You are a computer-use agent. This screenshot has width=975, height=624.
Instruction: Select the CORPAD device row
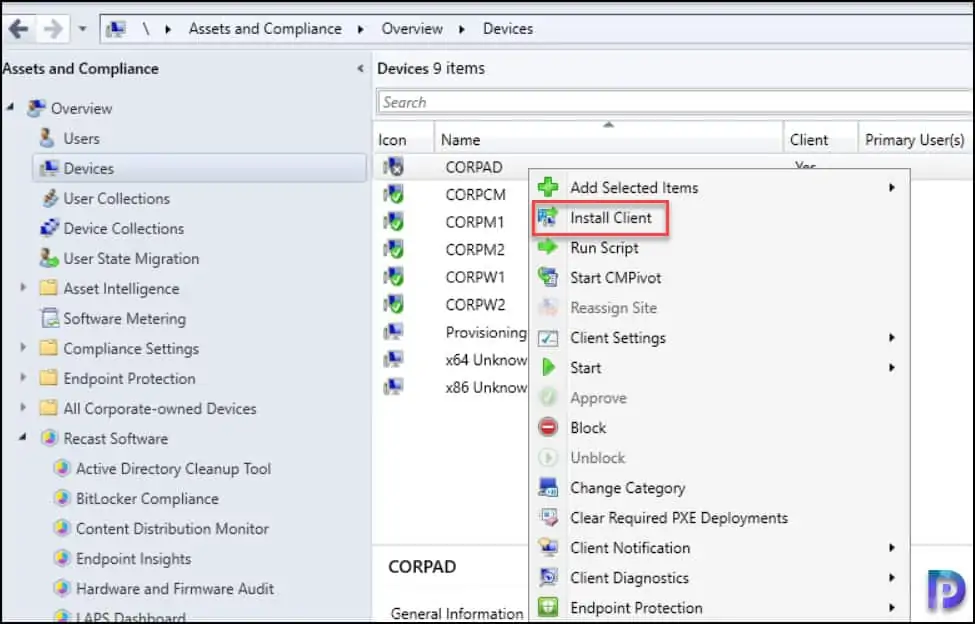(474, 167)
